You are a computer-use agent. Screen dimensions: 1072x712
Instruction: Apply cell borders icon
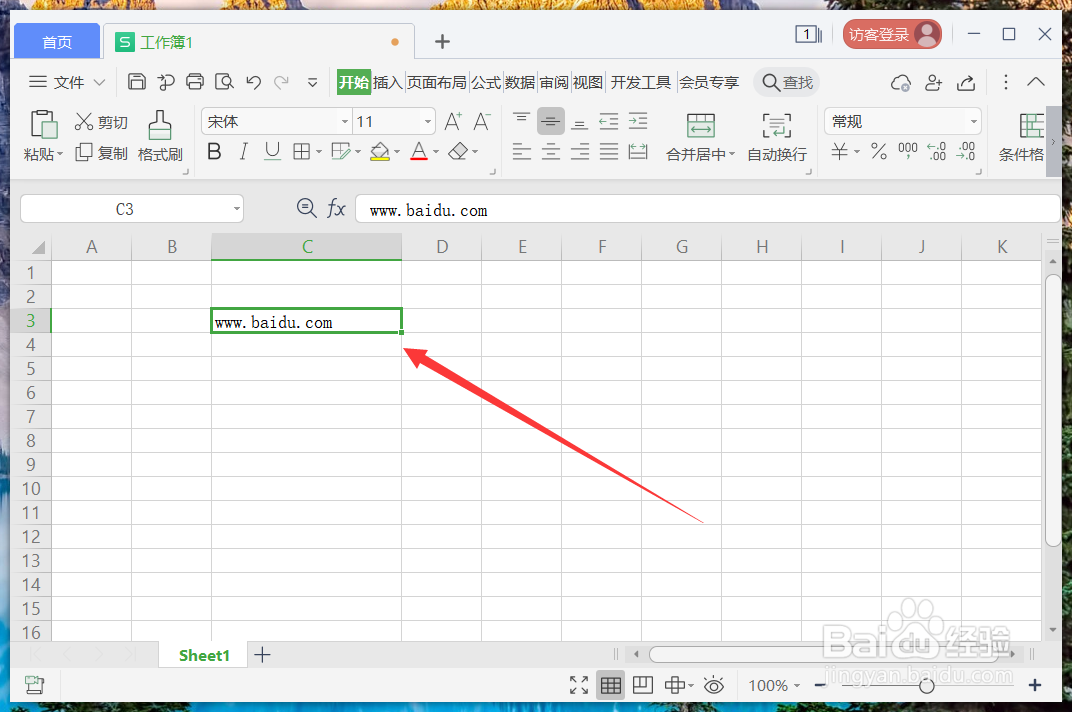301,151
